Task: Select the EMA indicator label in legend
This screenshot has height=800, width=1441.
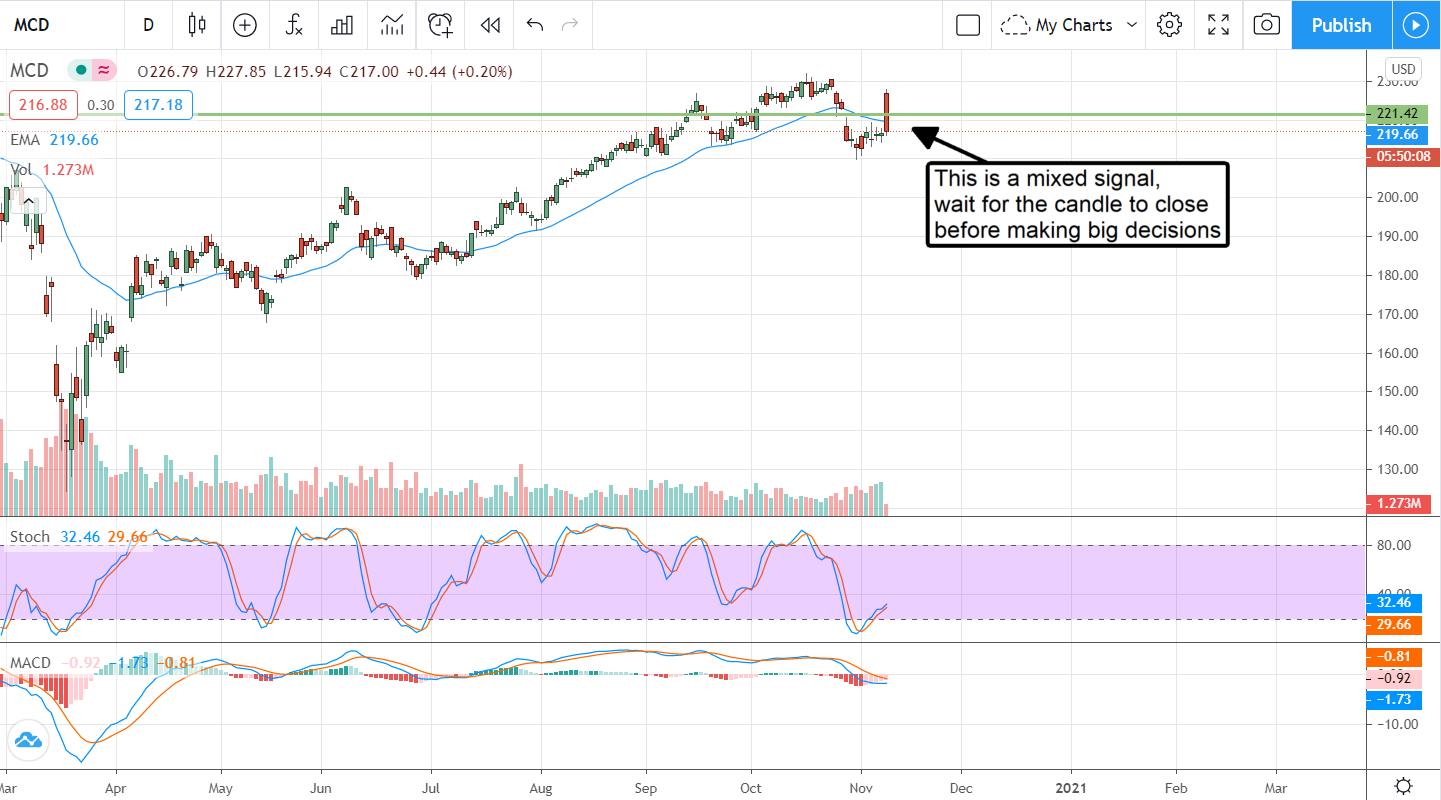Action: pos(25,140)
